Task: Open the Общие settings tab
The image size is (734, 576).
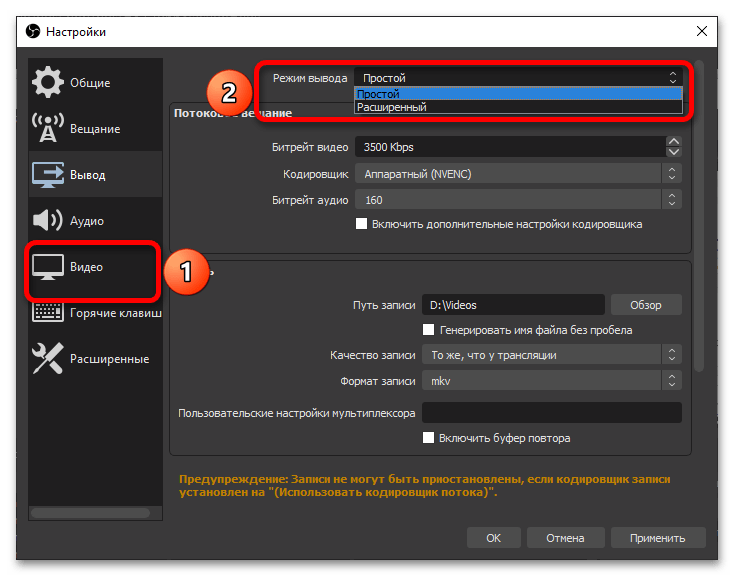Action: [95, 82]
